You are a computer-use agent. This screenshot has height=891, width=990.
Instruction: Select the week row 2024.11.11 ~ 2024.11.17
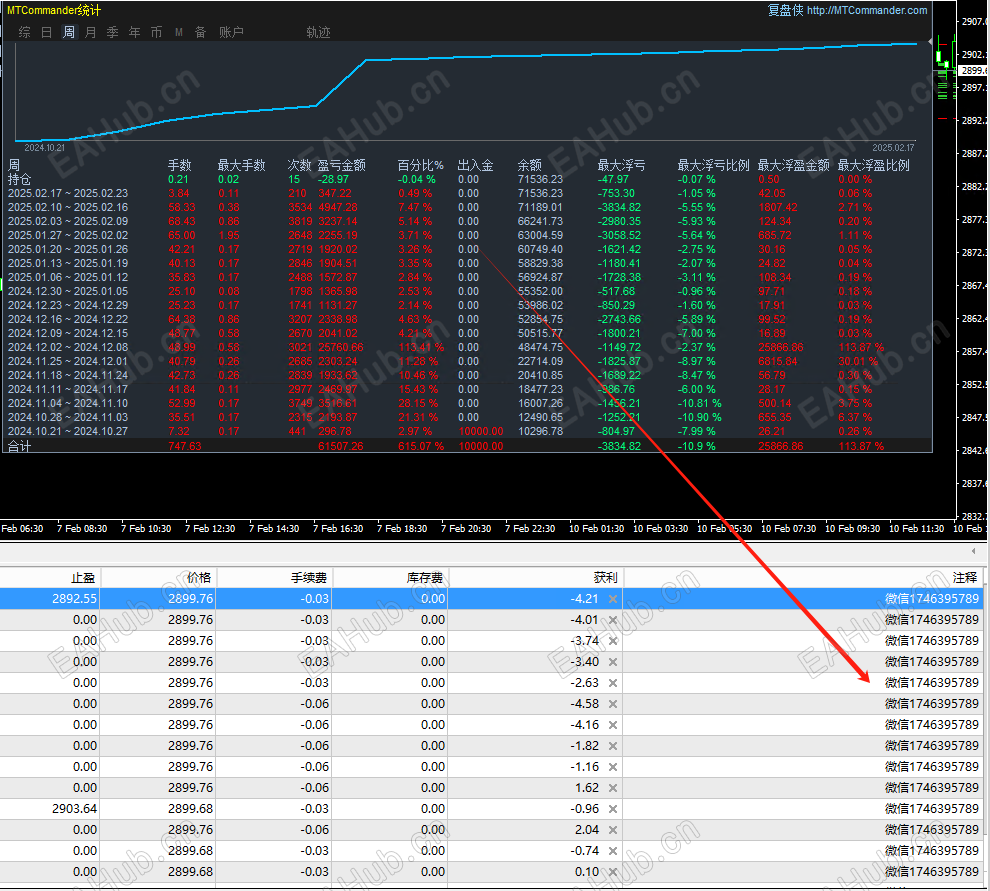467,389
